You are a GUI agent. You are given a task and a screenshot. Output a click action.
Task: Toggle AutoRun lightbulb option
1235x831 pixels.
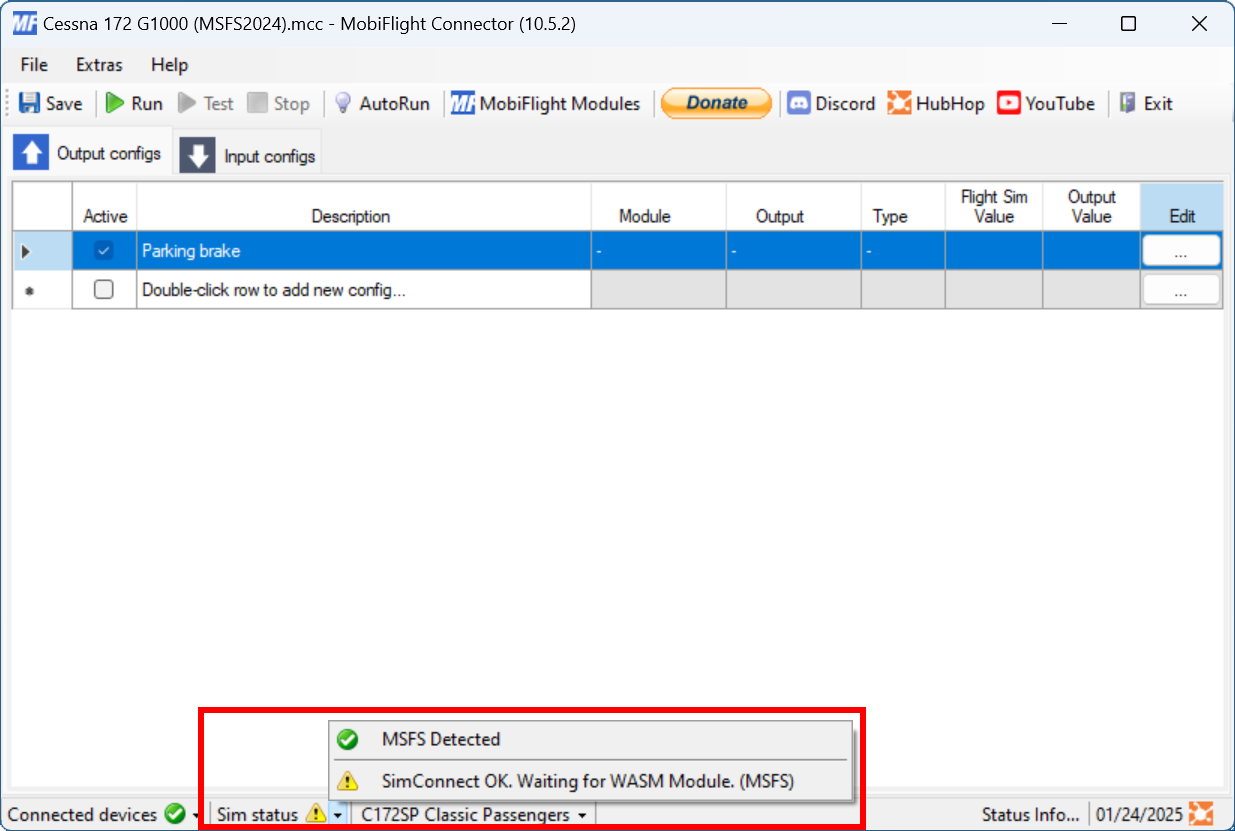coord(381,103)
